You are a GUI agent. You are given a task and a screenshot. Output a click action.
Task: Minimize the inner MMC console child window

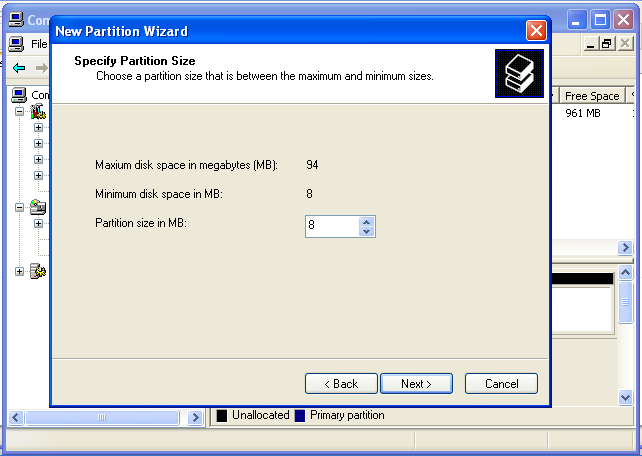(x=590, y=44)
